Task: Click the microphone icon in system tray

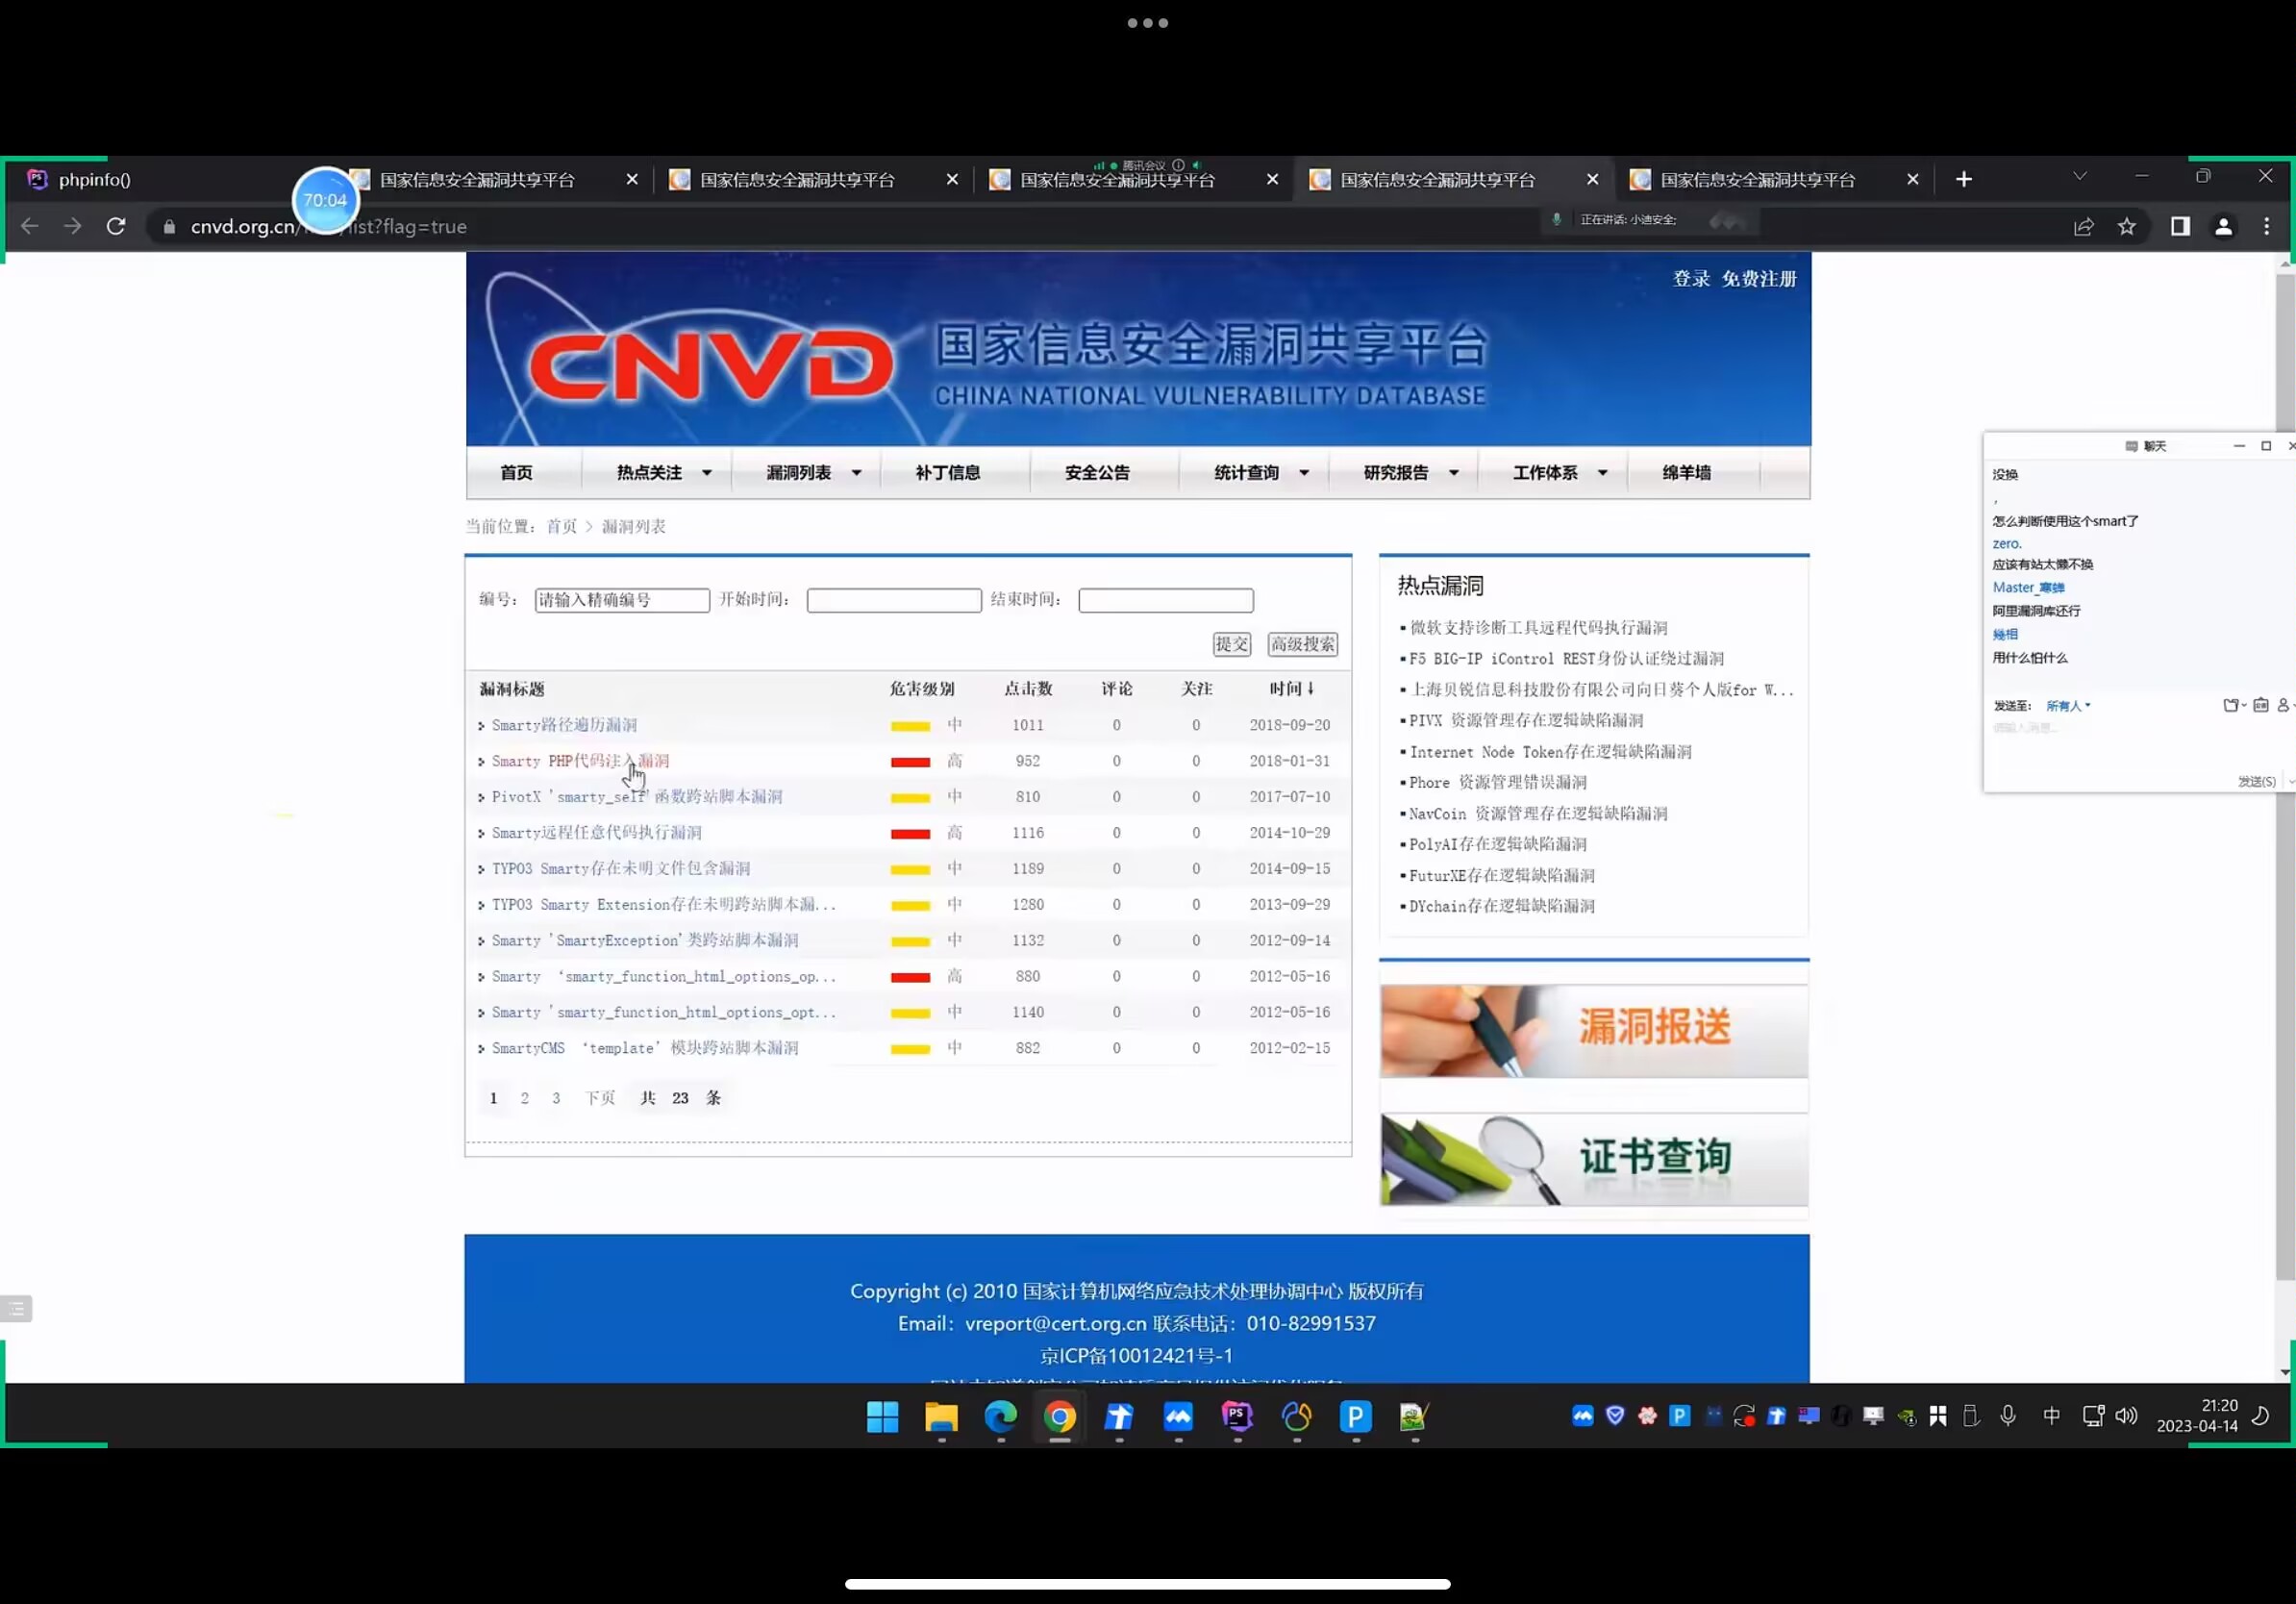Action: [x=2007, y=1415]
